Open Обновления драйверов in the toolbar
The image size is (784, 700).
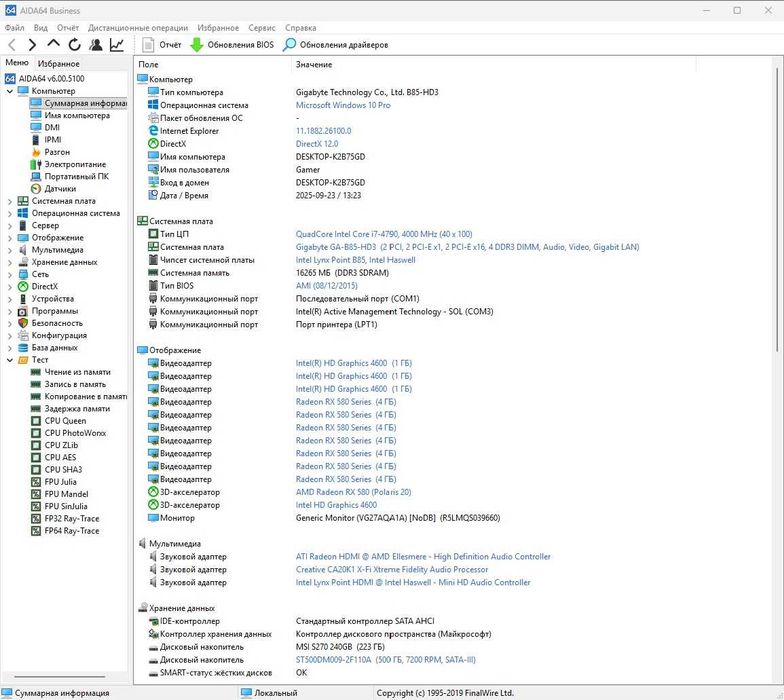pyautogui.click(x=336, y=45)
